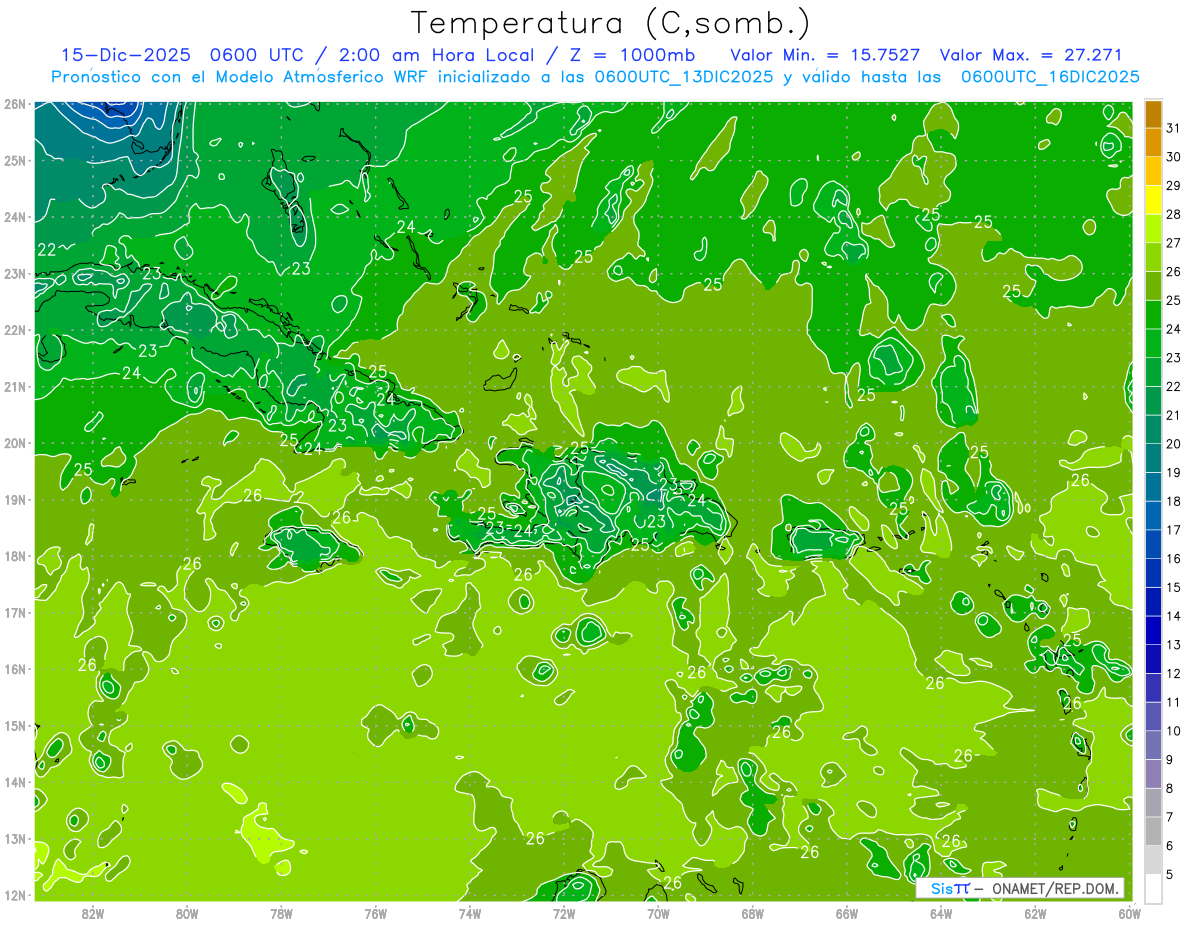Click 'Valor Max. = 27.271' text
Image resolution: width=1200 pixels, height=927 pixels.
pyautogui.click(x=1031, y=55)
